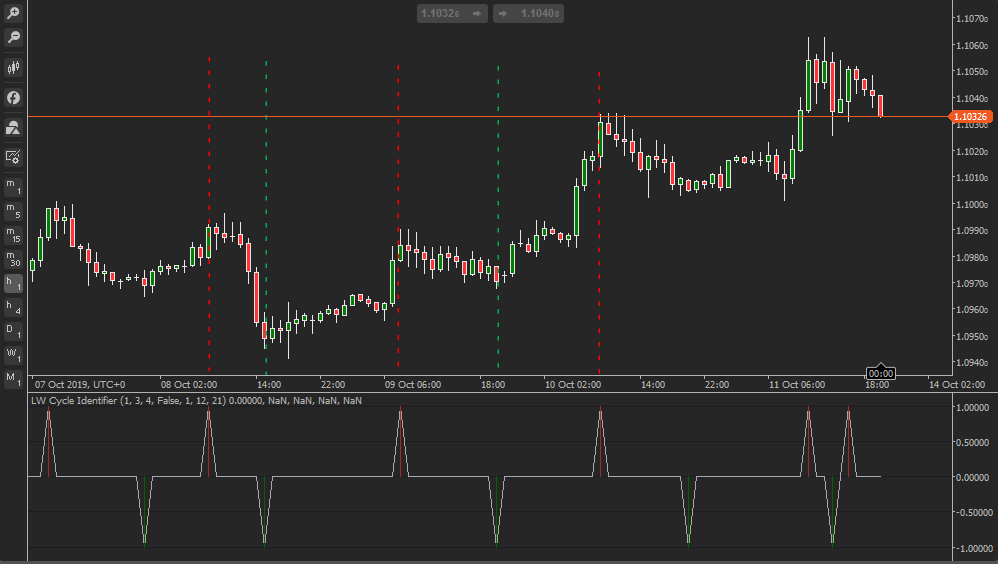Open the candlestick chart type selector

pos(13,68)
